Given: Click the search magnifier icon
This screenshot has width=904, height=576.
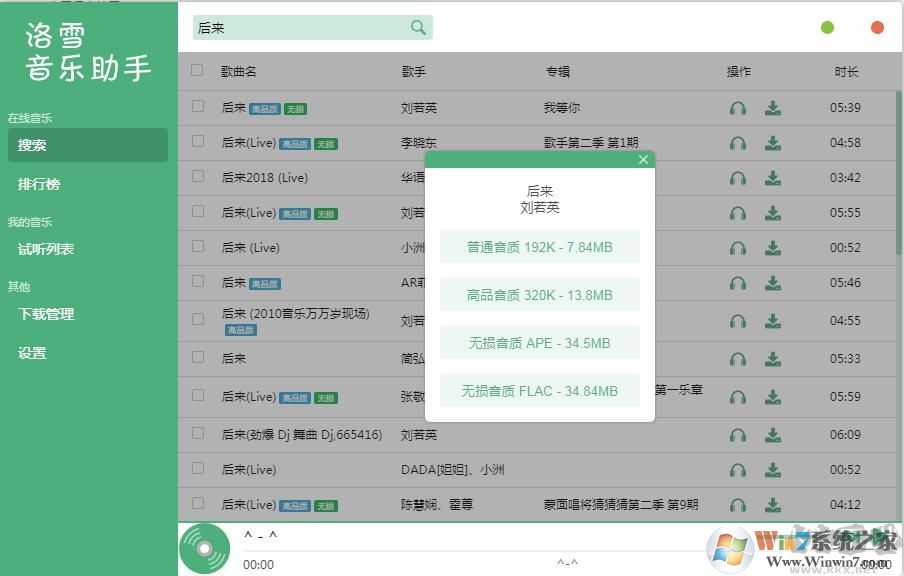Looking at the screenshot, I should [x=418, y=28].
